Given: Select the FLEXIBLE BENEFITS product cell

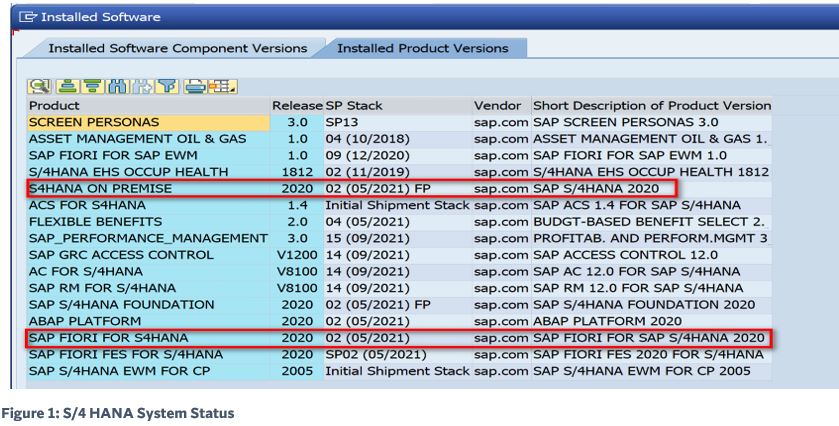Looking at the screenshot, I should click(x=148, y=222).
